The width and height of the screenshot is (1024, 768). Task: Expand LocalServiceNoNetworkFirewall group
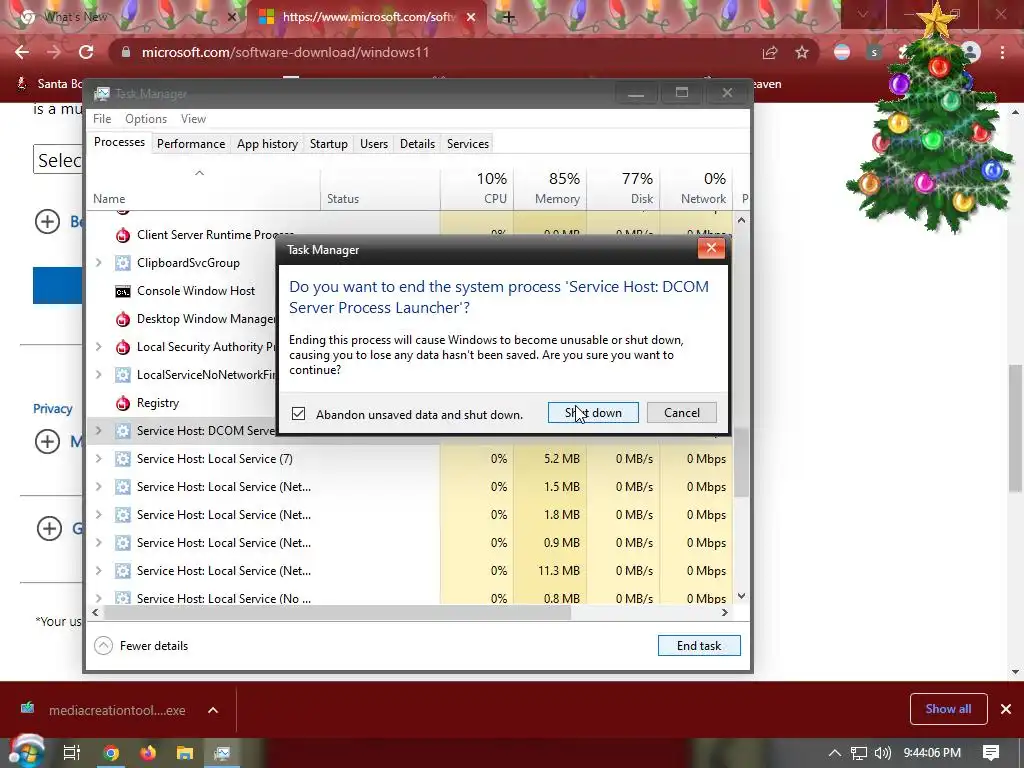[x=99, y=375]
